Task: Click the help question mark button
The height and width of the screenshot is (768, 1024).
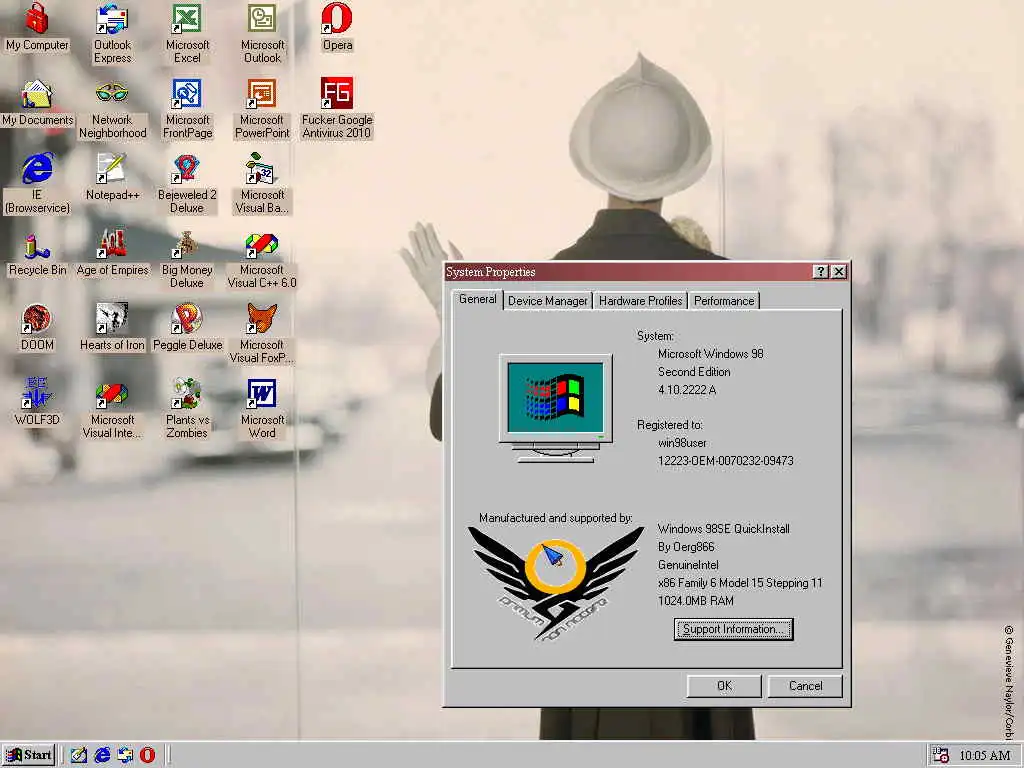Action: click(x=821, y=272)
